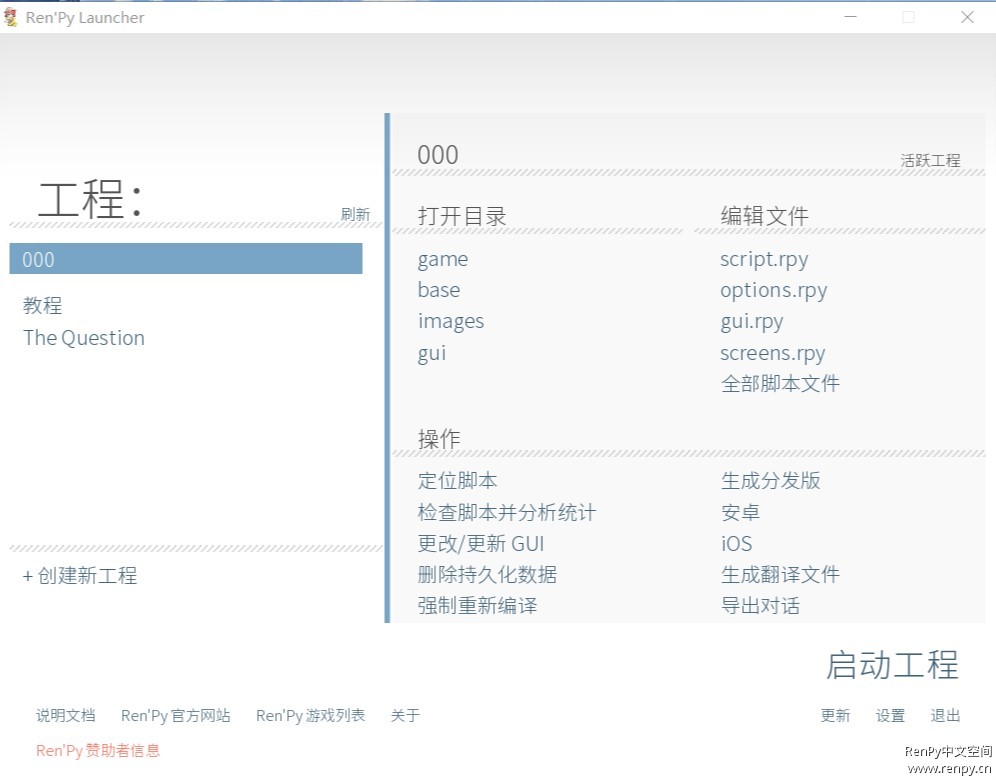
Task: Click 刷新 to refresh projects
Action: [355, 214]
